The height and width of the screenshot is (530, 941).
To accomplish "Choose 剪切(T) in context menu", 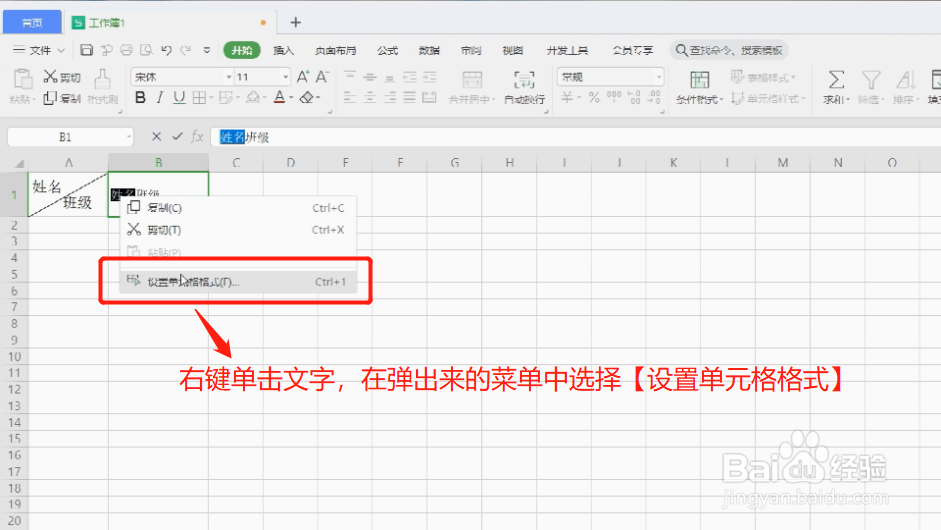I will (238, 230).
